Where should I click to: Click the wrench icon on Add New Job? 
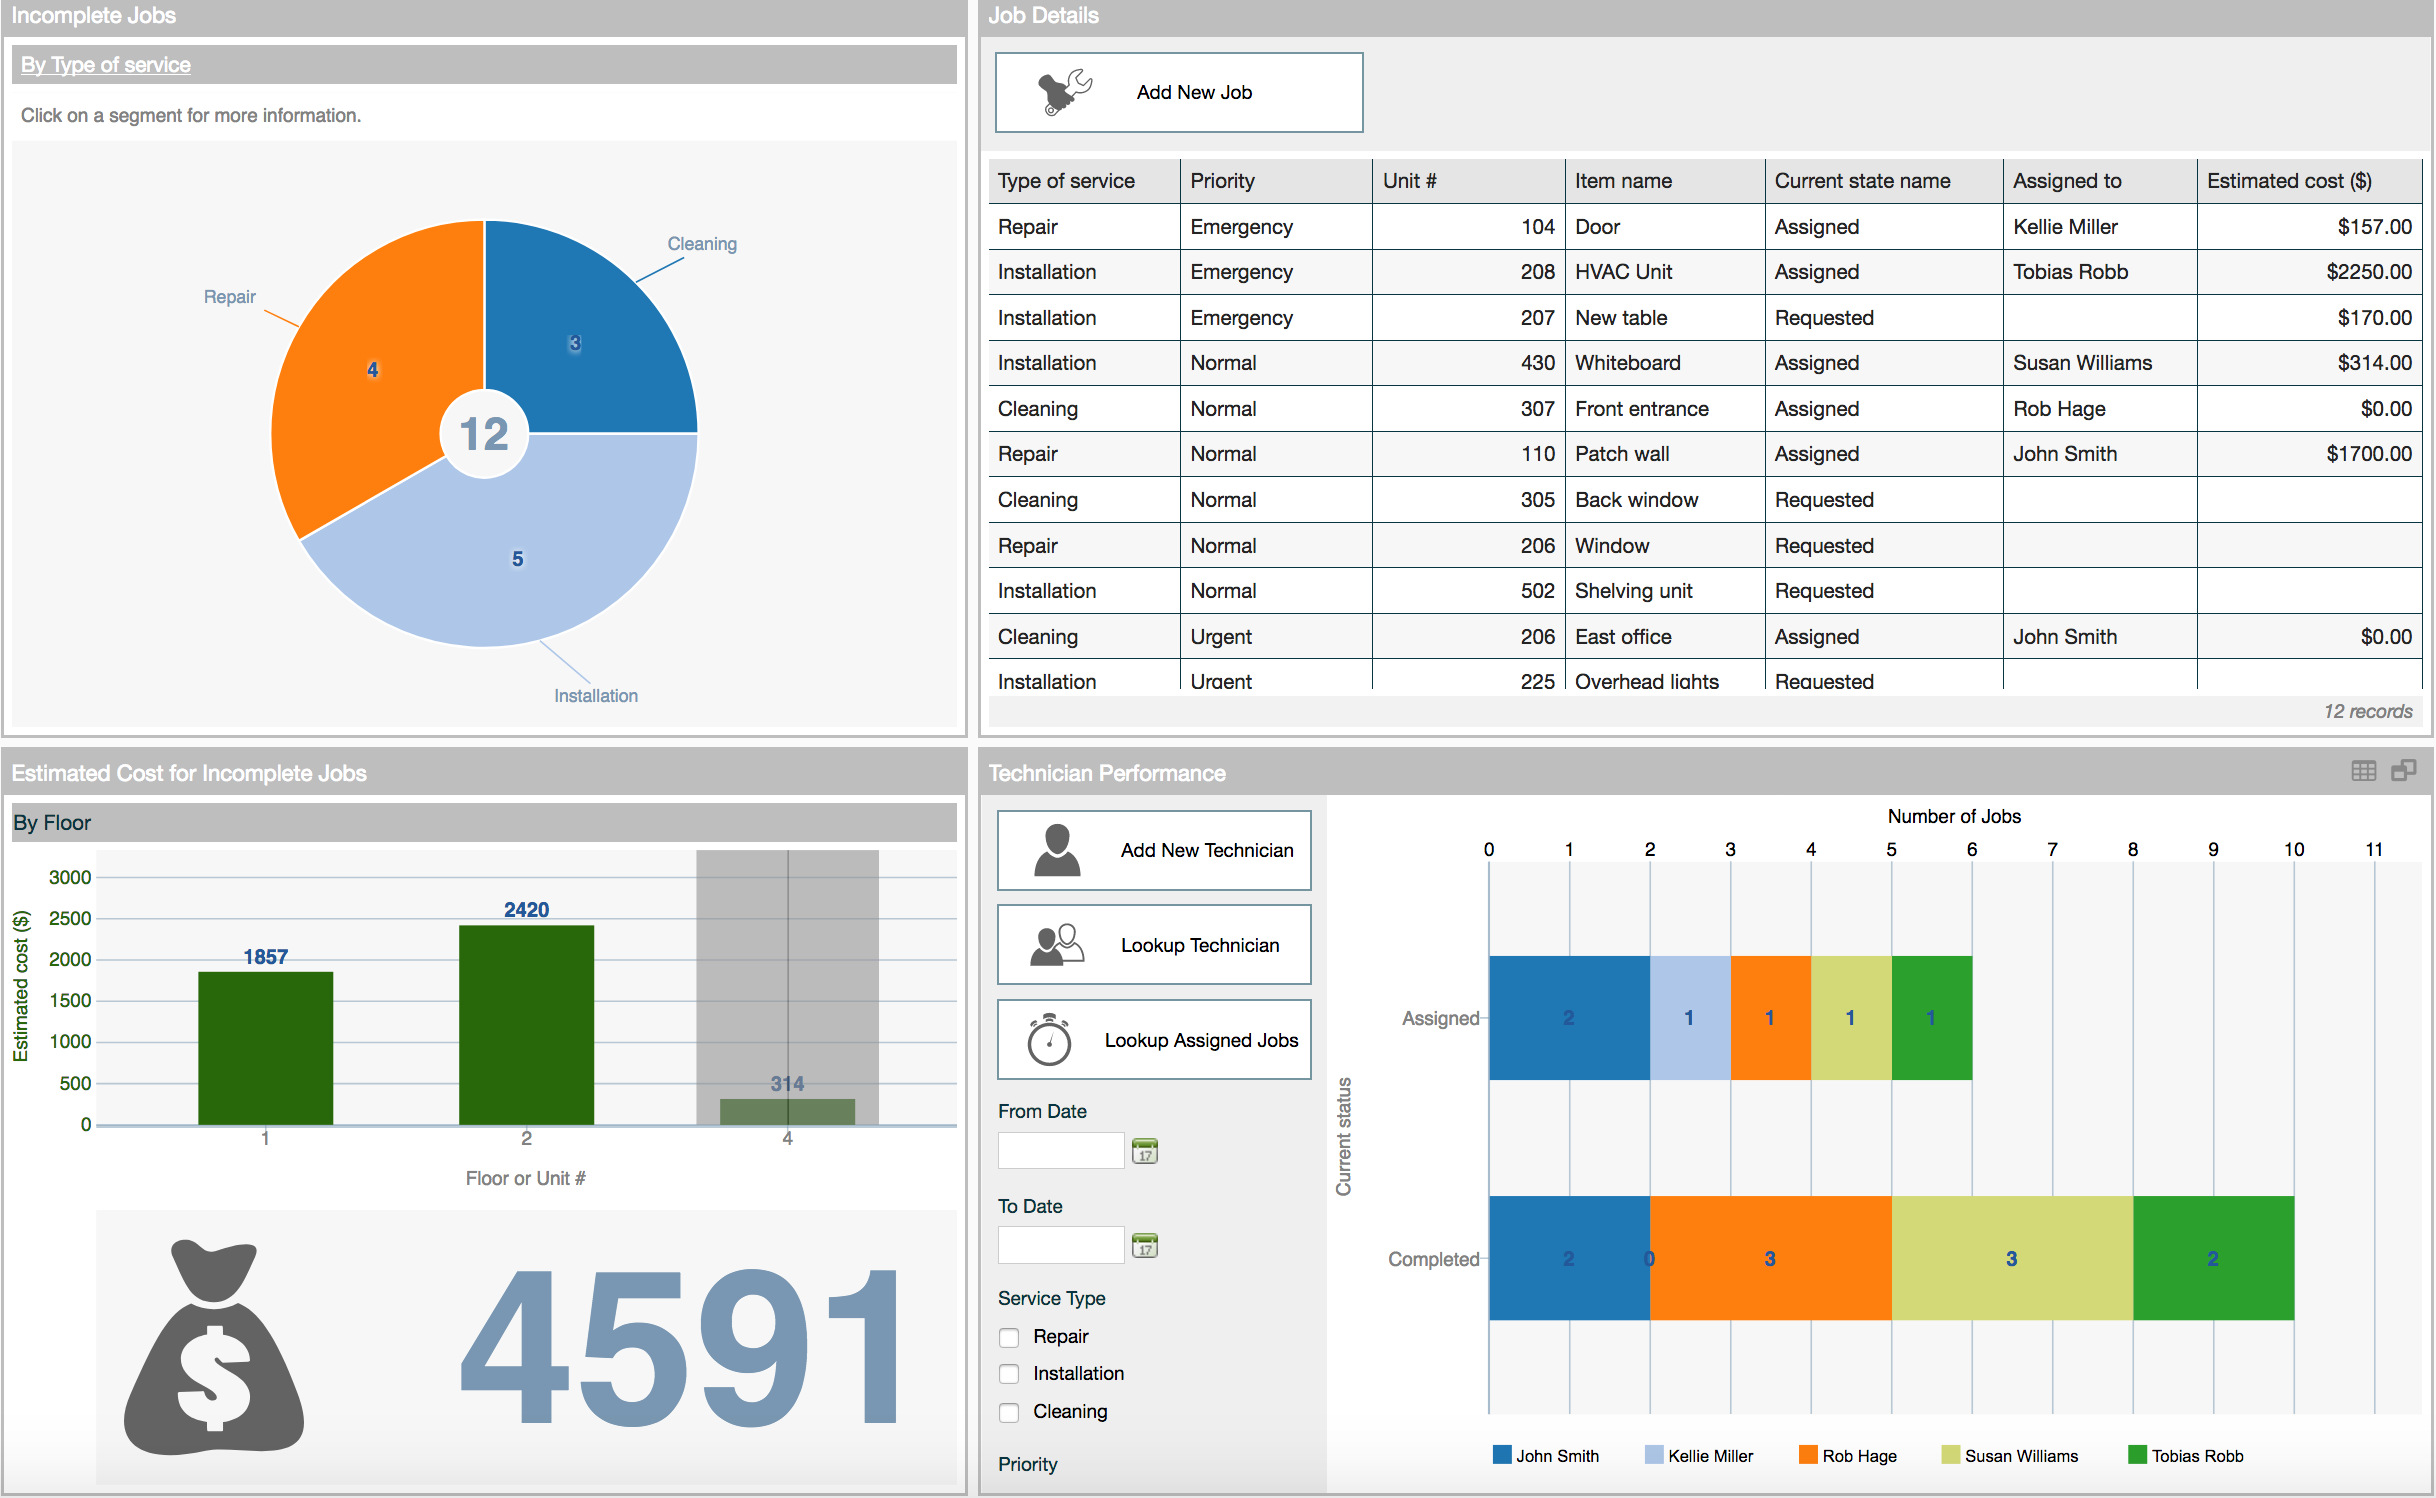[1064, 92]
